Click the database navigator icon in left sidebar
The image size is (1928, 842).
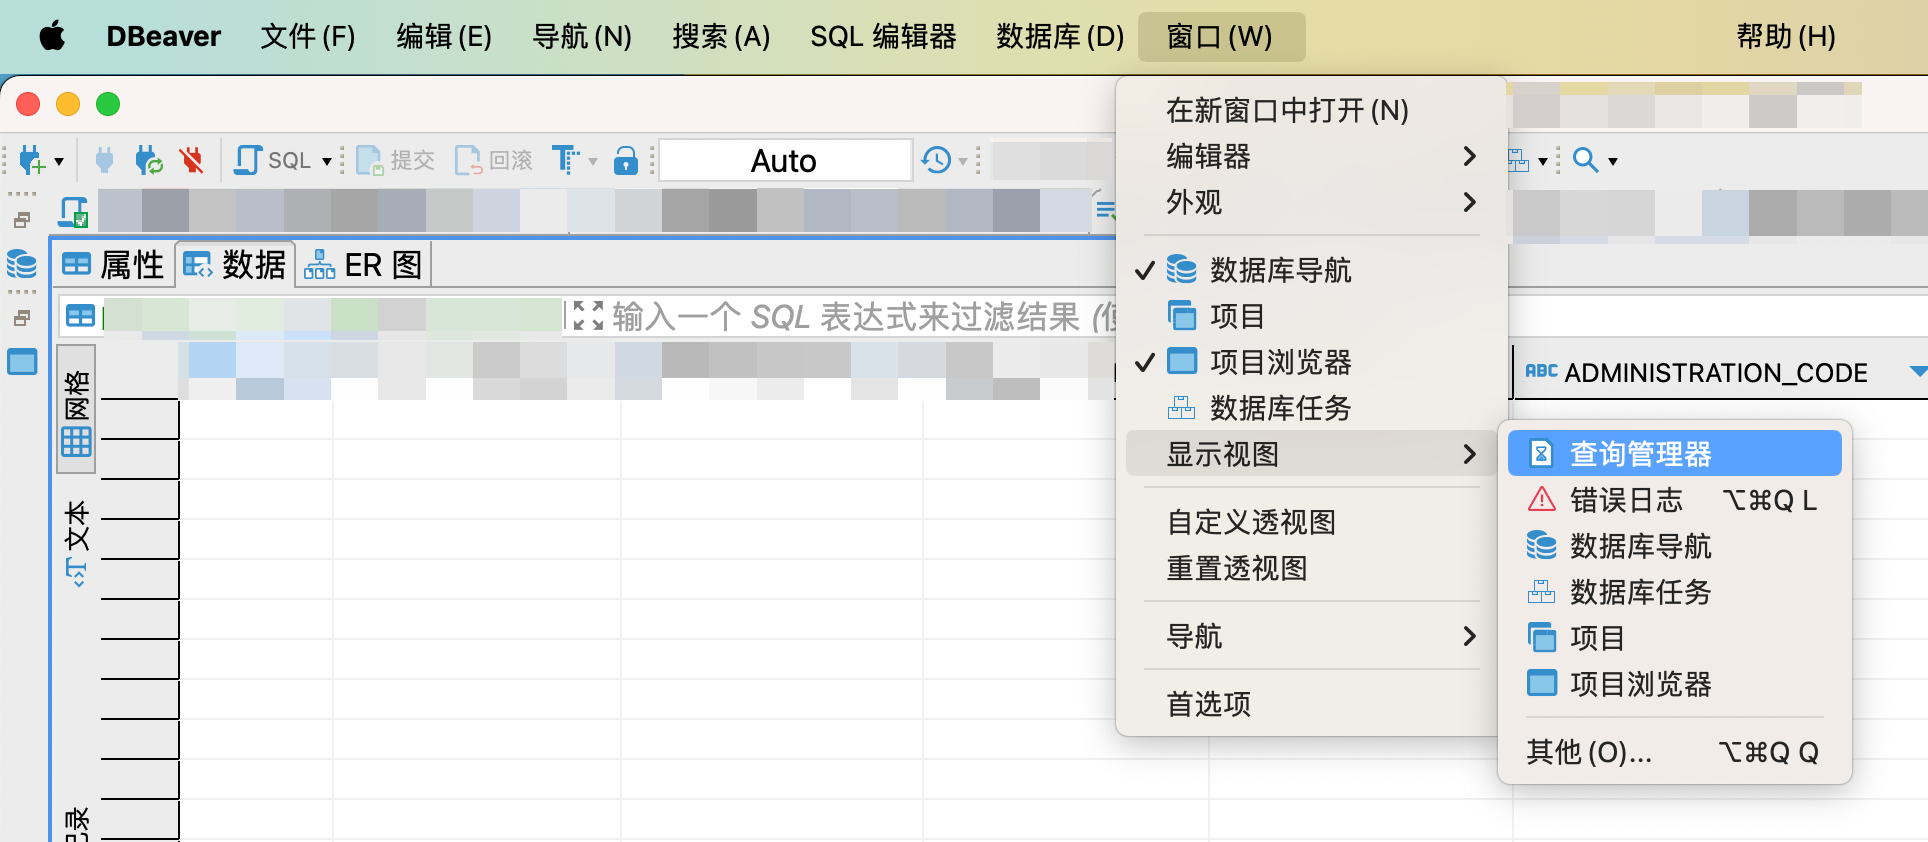coord(22,265)
